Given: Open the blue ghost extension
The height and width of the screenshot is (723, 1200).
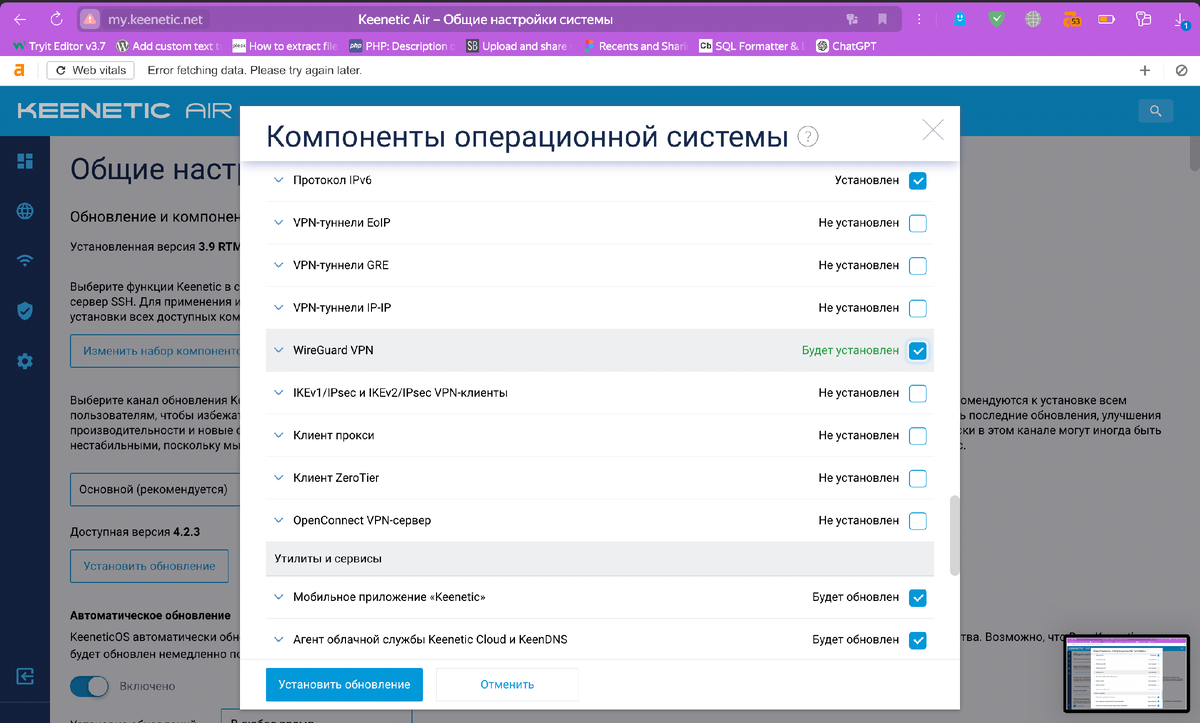Looking at the screenshot, I should 960,19.
